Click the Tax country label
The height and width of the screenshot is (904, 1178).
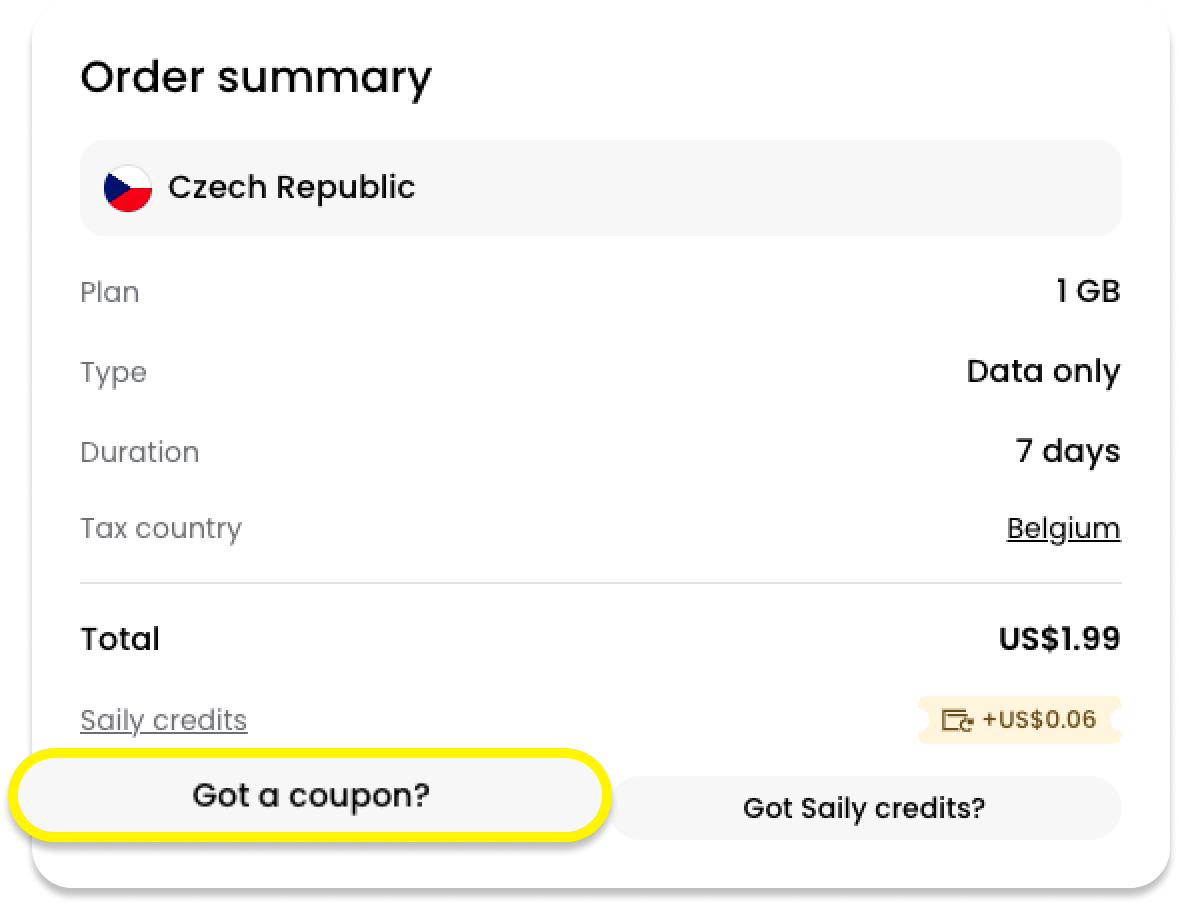pos(160,528)
